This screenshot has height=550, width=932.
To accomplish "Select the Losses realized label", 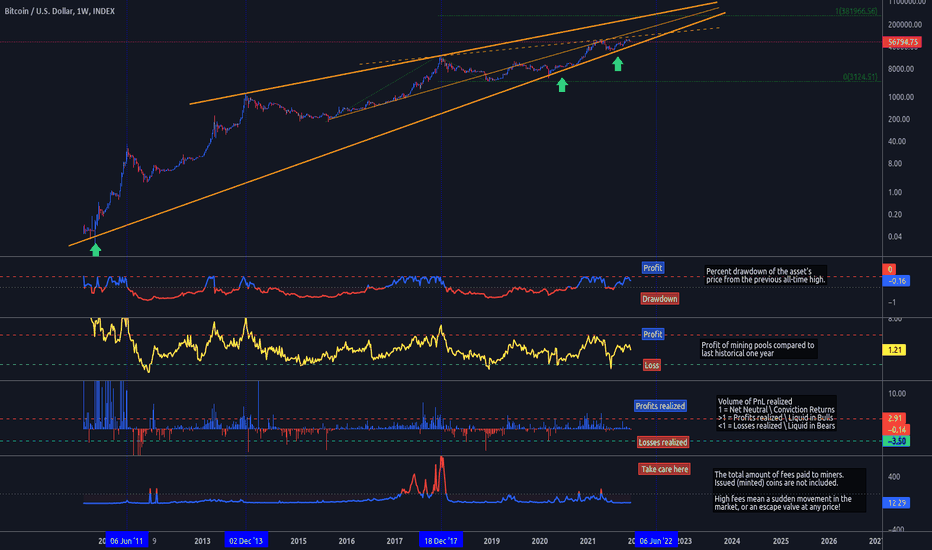I will click(x=663, y=442).
